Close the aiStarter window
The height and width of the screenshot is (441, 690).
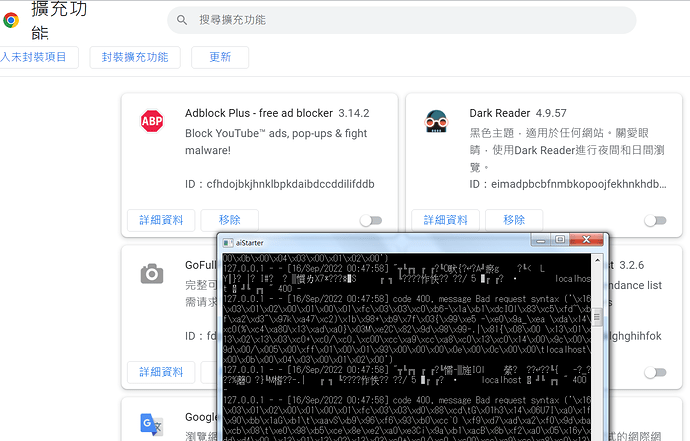click(x=587, y=239)
